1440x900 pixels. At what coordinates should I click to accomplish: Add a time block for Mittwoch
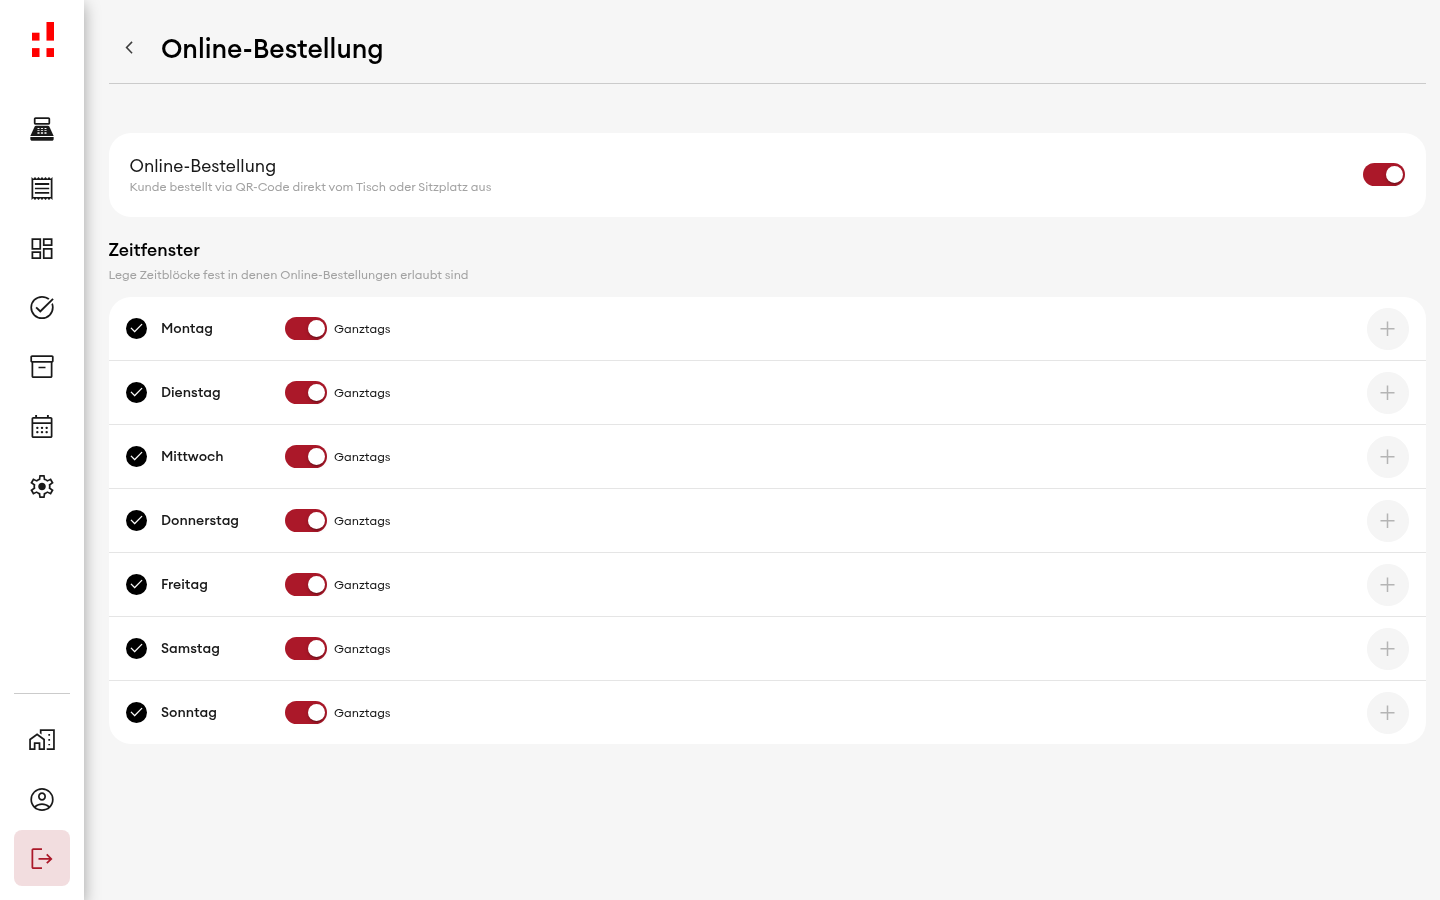(x=1388, y=457)
